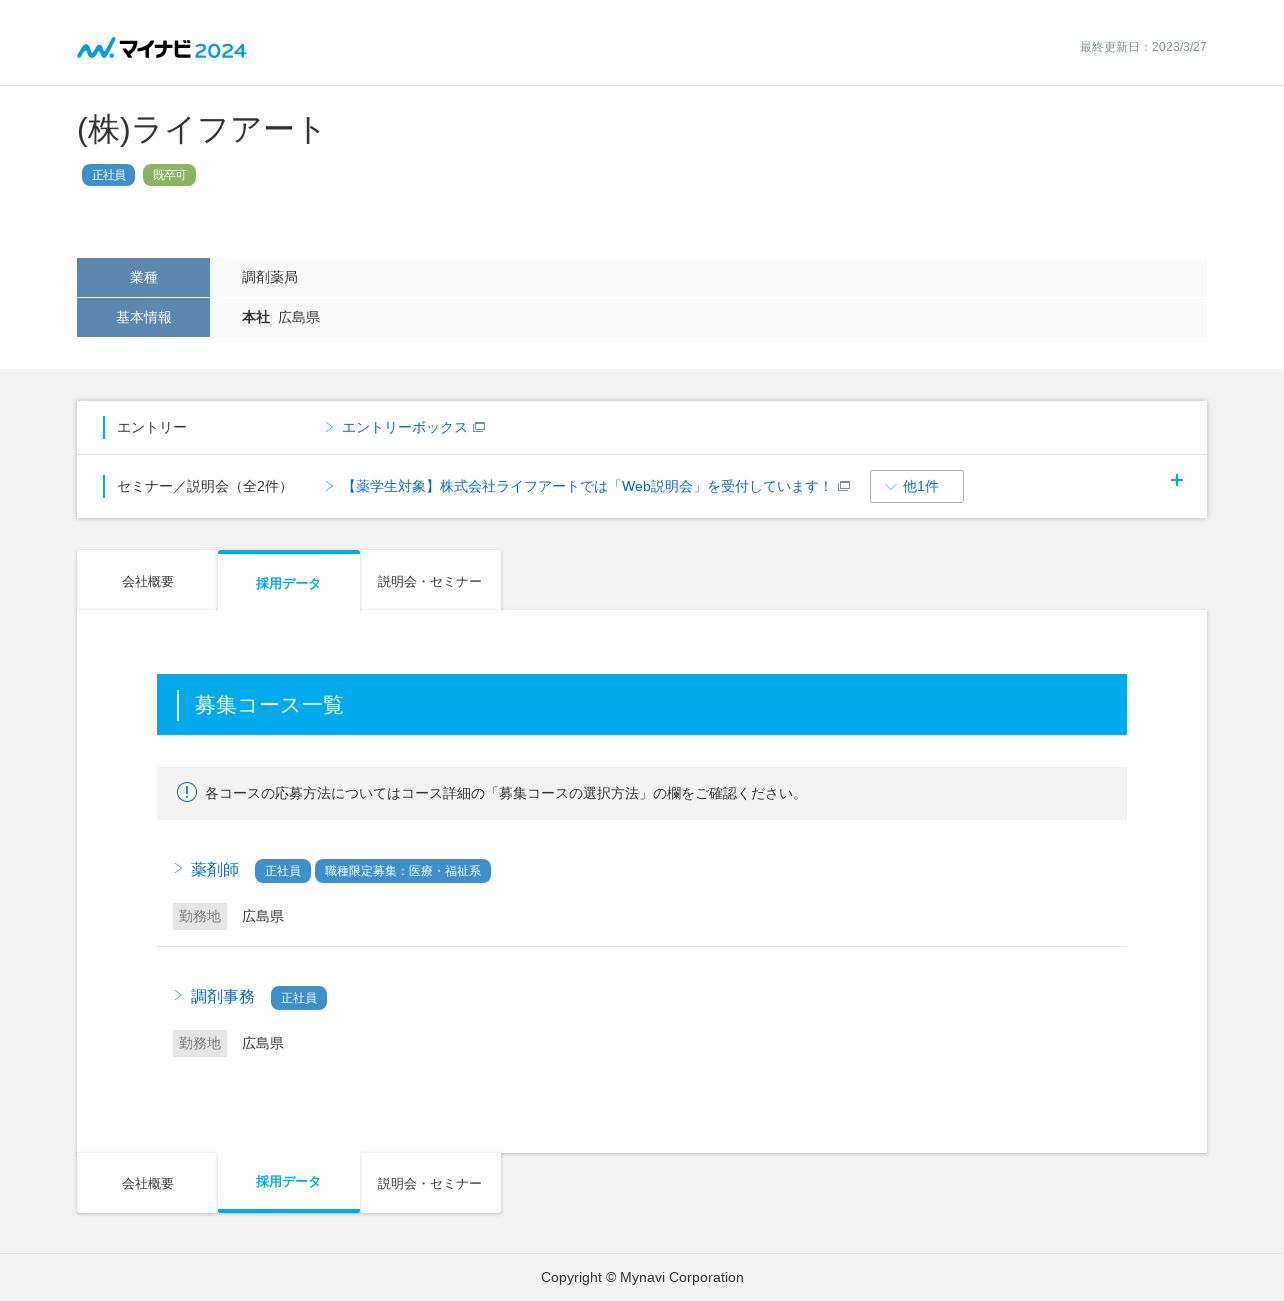Viewport: 1284px width, 1301px height.
Task: Expand the seminar section with the plus icon
Action: click(1177, 480)
